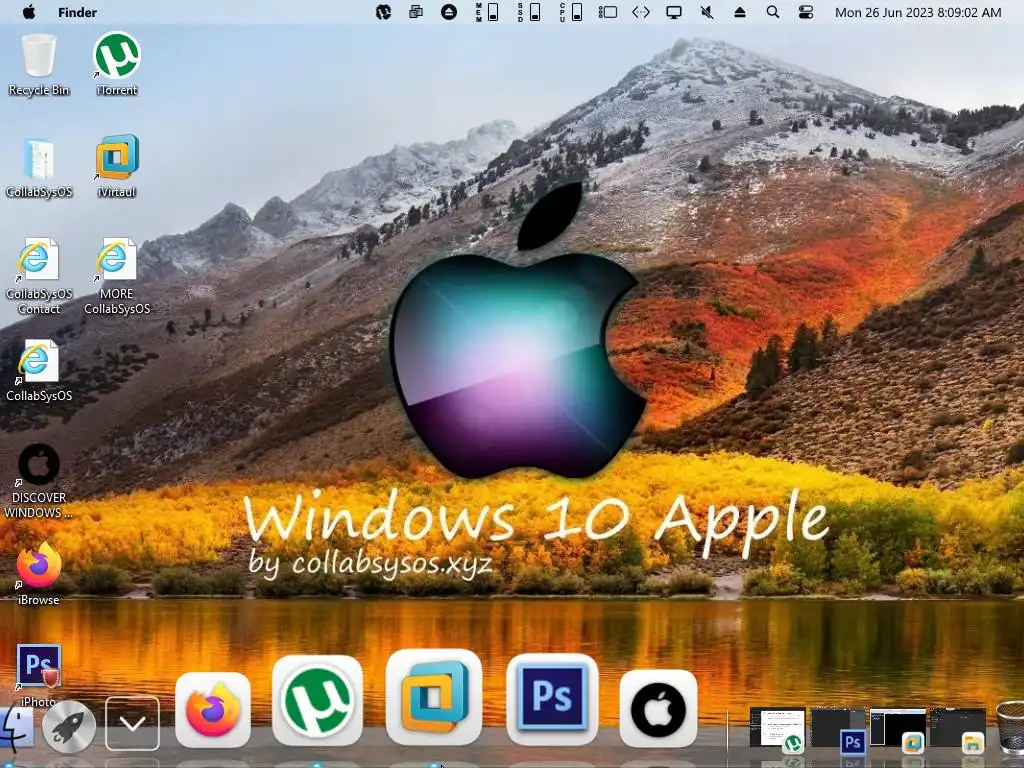Open the DISCOVER WINDOWS desktop shortcut

39,481
